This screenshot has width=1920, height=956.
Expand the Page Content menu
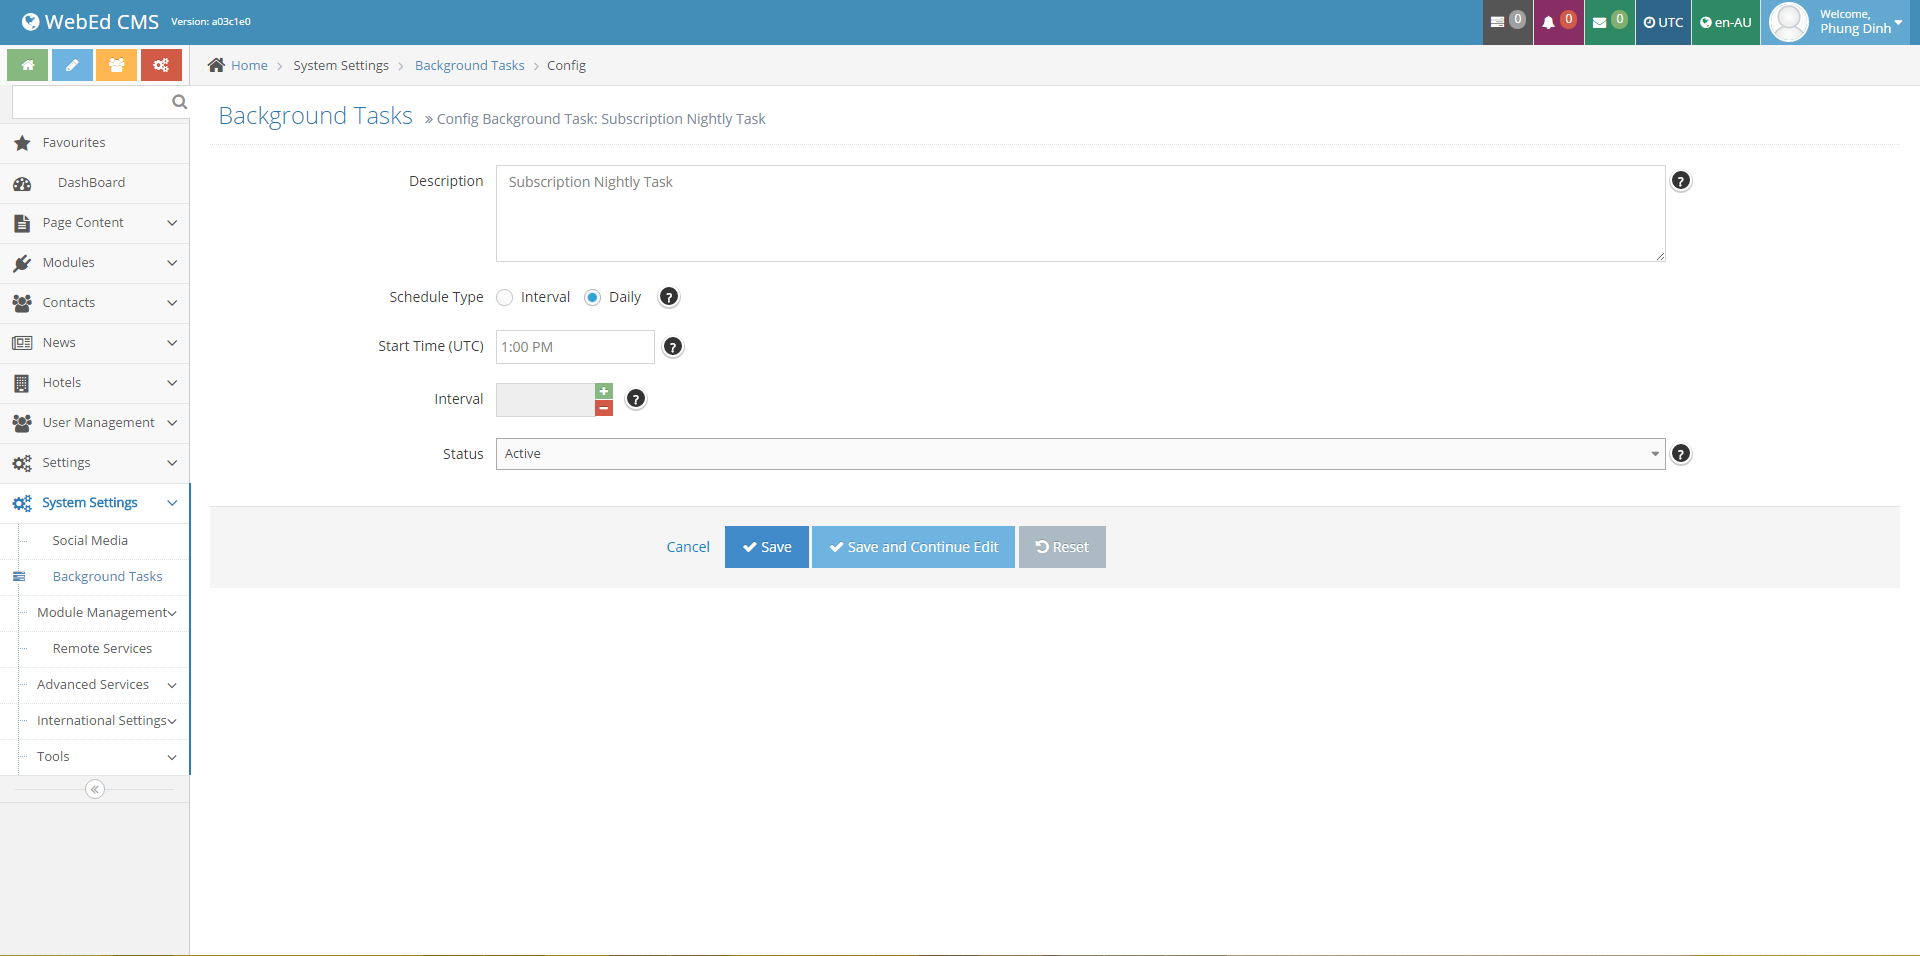tap(95, 223)
